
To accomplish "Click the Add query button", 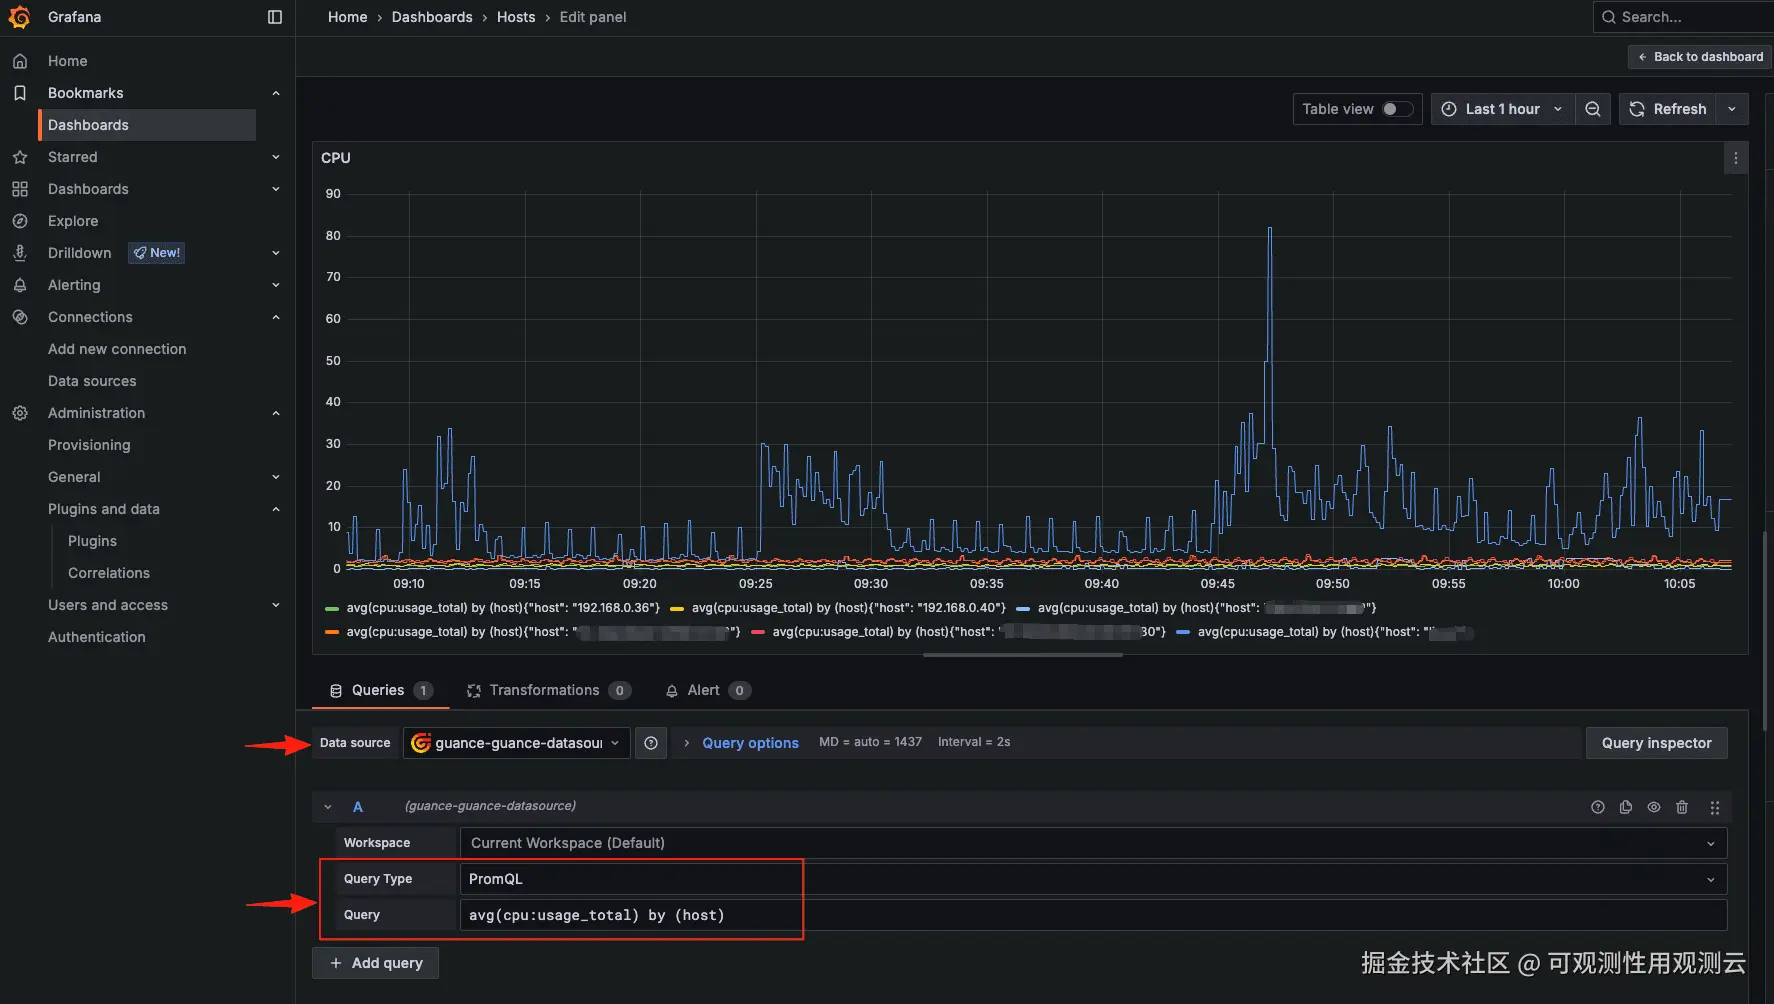I will [376, 963].
